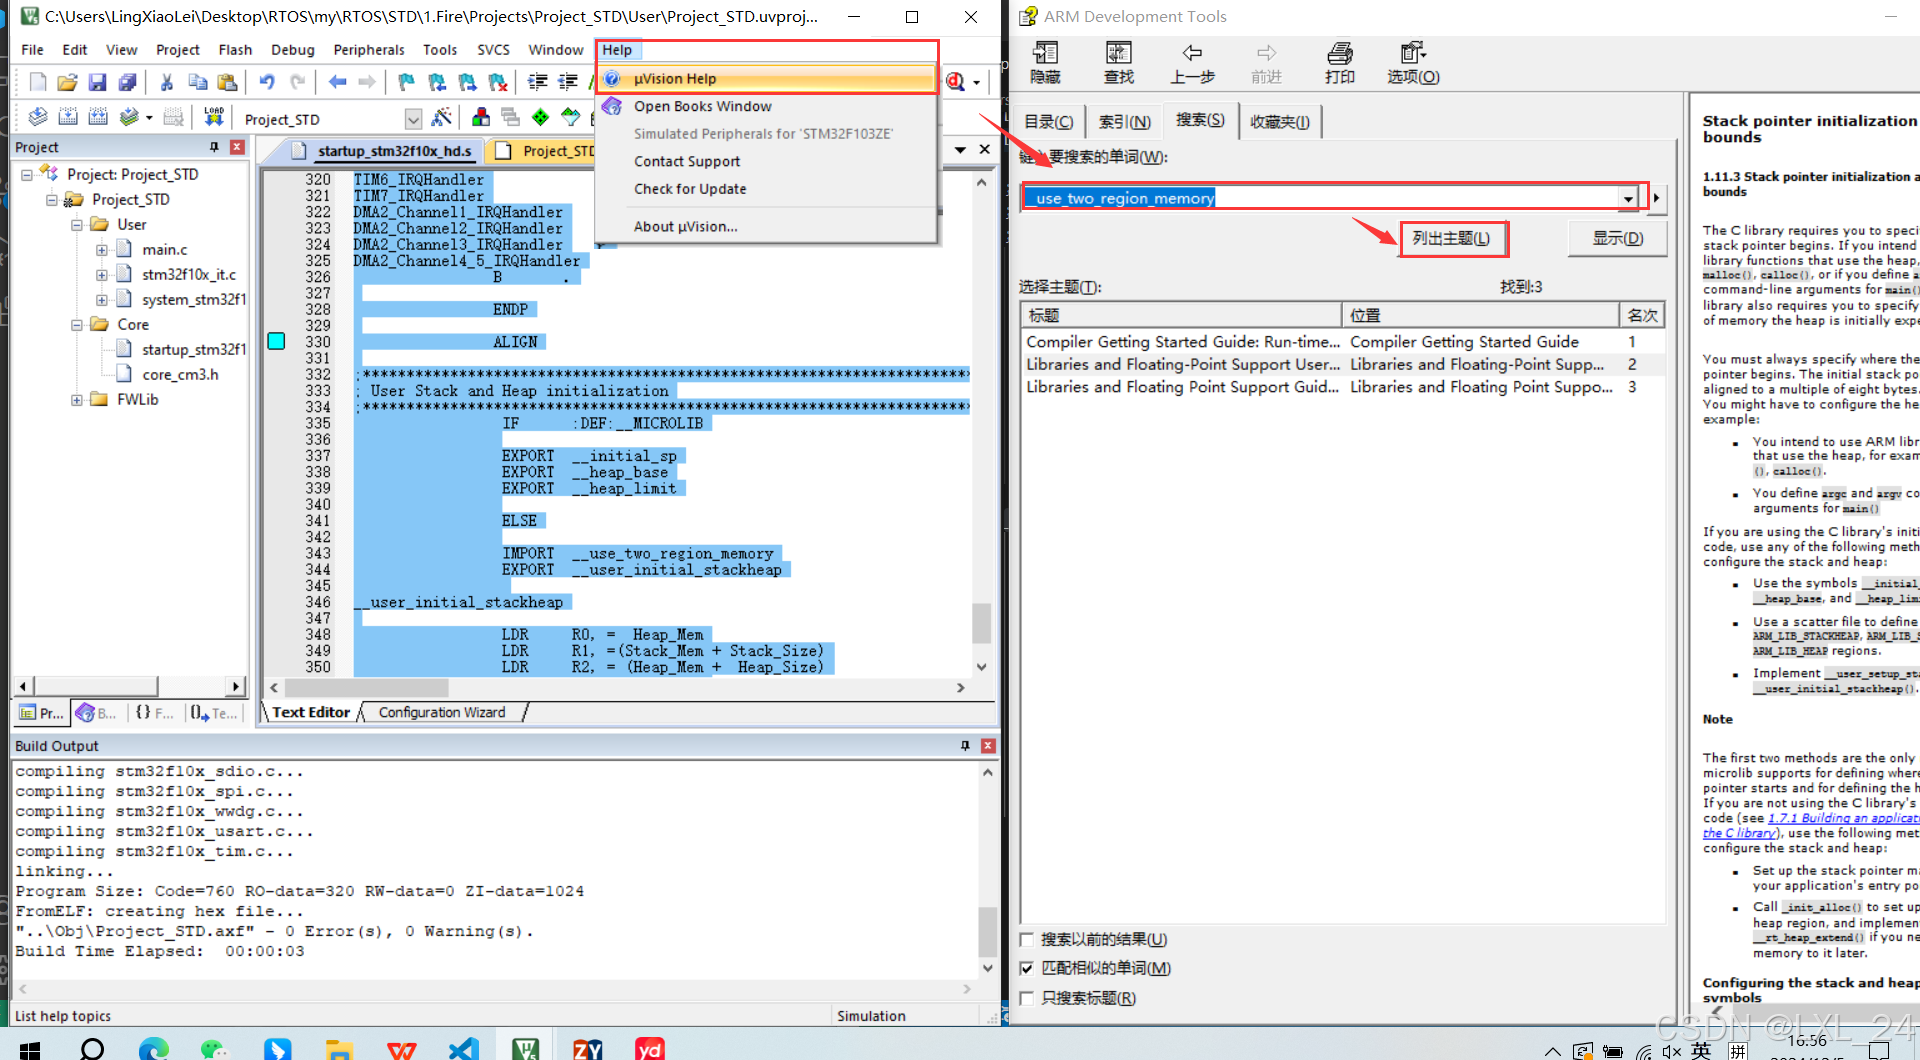Image resolution: width=1920 pixels, height=1060 pixels.
Task: Click the New file icon in the toolbar
Action: pyautogui.click(x=38, y=82)
